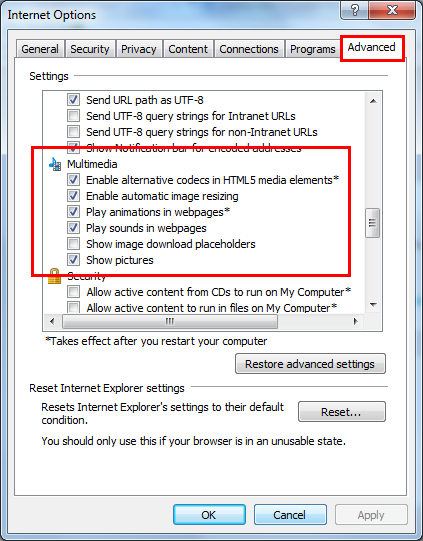The height and width of the screenshot is (541, 423).
Task: Toggle Show pictures checkbox
Action: click(73, 260)
